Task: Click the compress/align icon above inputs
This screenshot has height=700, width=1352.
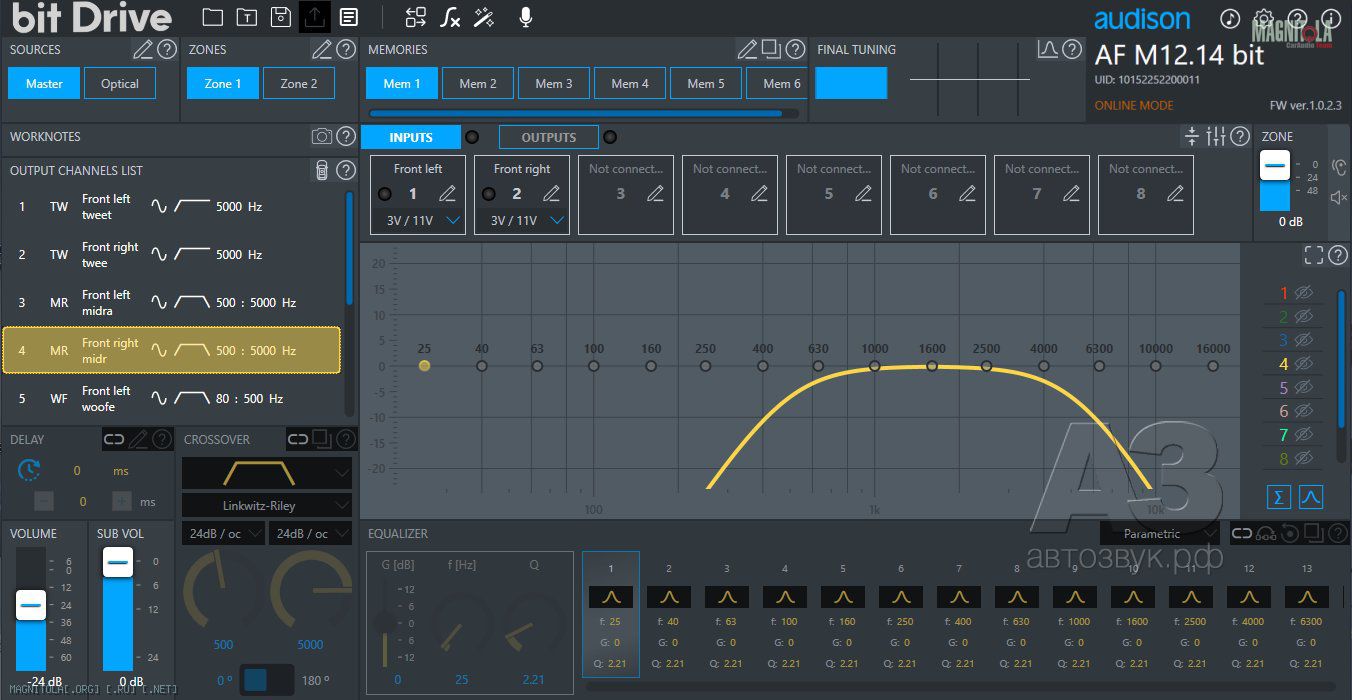Action: click(x=1192, y=137)
